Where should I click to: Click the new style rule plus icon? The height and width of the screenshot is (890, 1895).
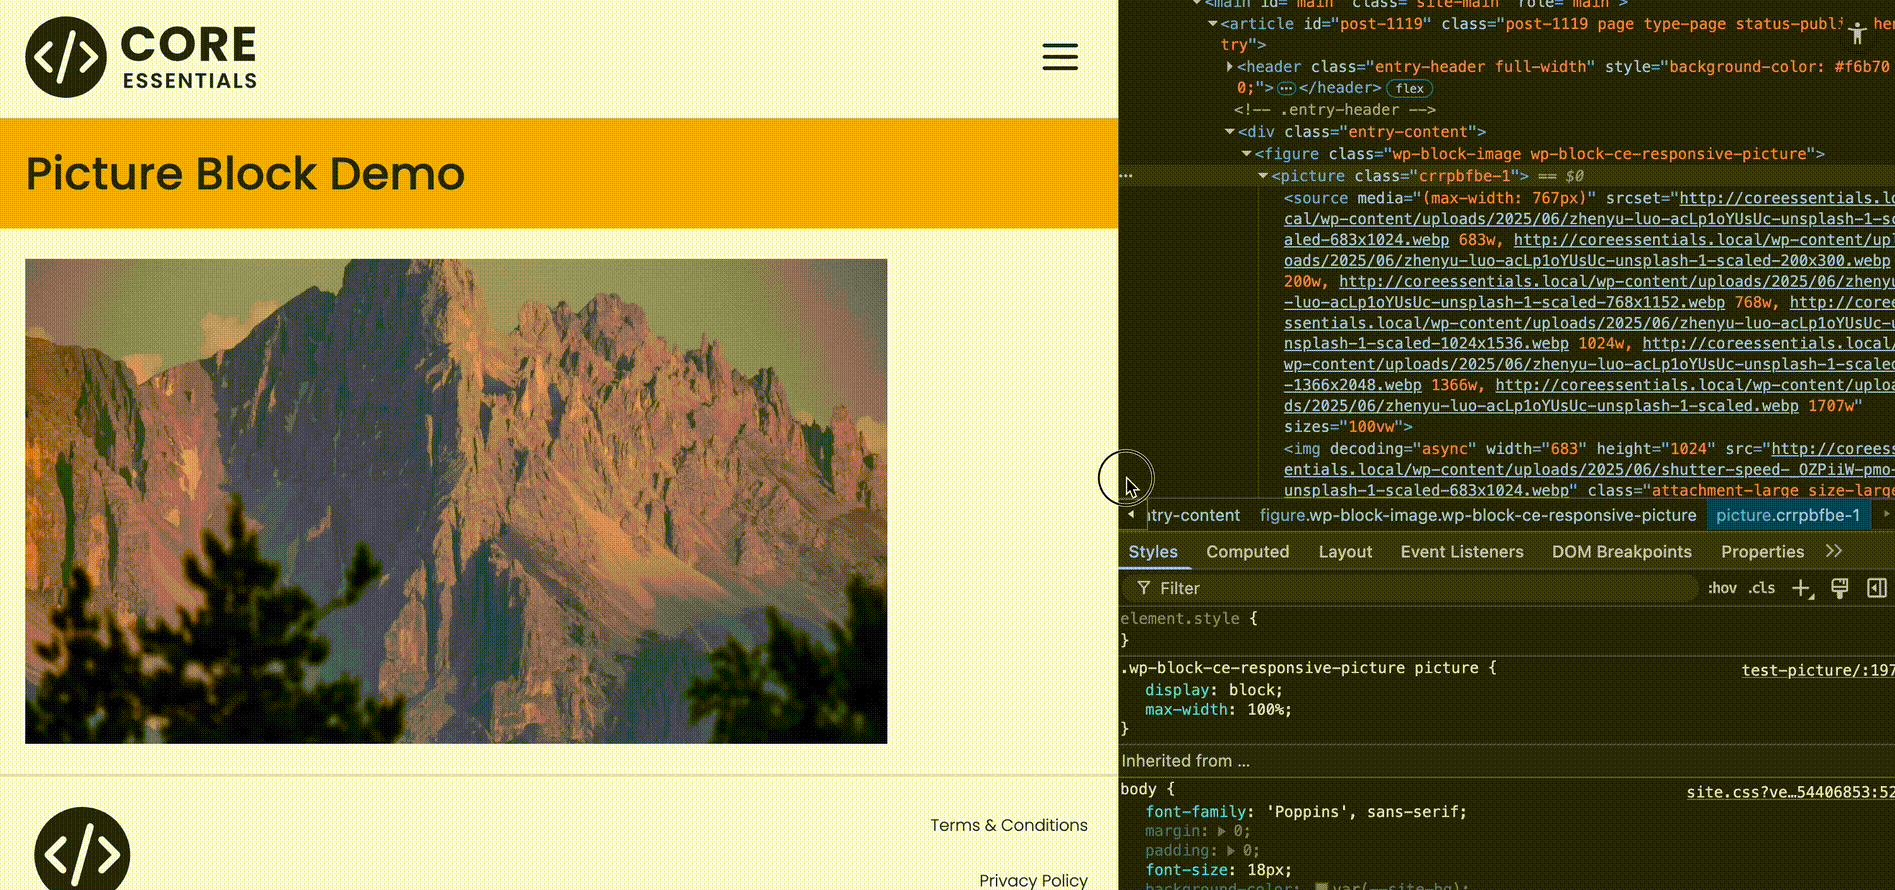pyautogui.click(x=1802, y=588)
